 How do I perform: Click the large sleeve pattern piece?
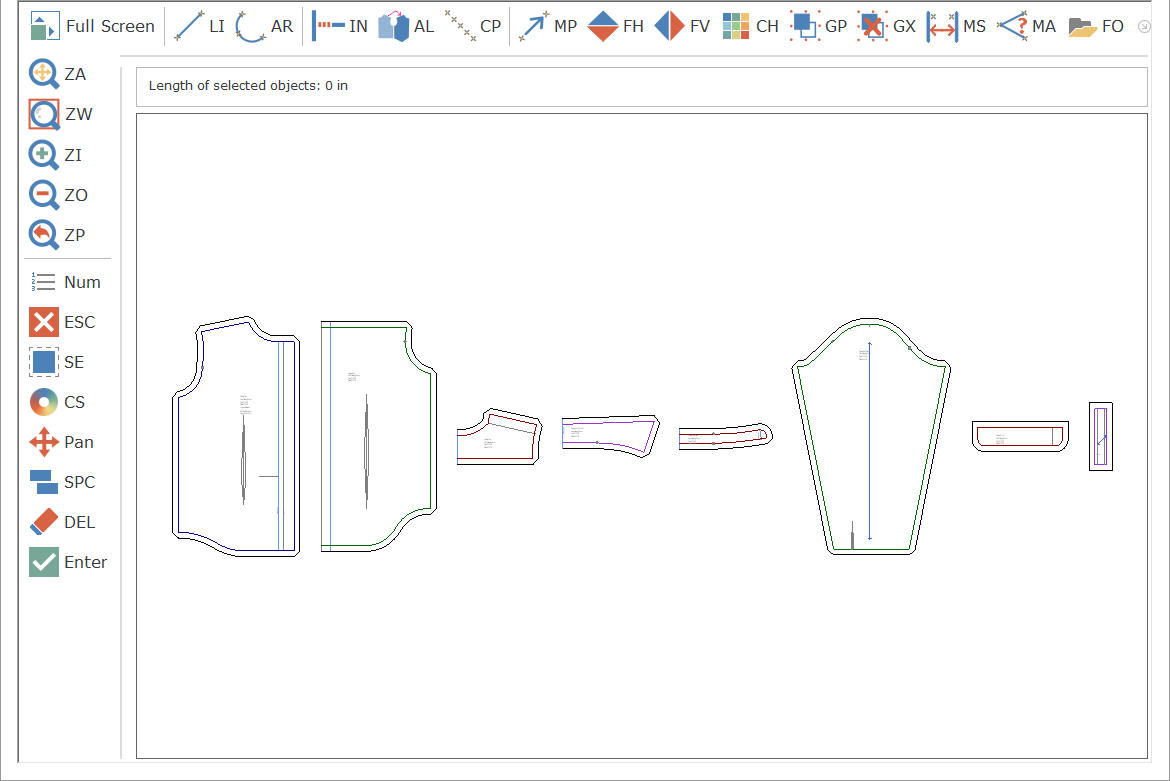point(870,440)
